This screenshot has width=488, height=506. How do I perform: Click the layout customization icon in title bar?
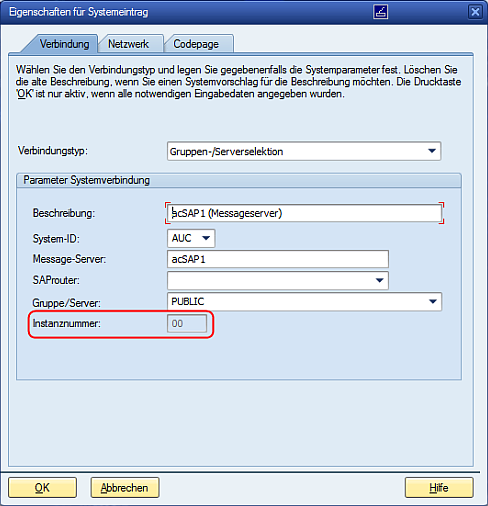coord(380,12)
